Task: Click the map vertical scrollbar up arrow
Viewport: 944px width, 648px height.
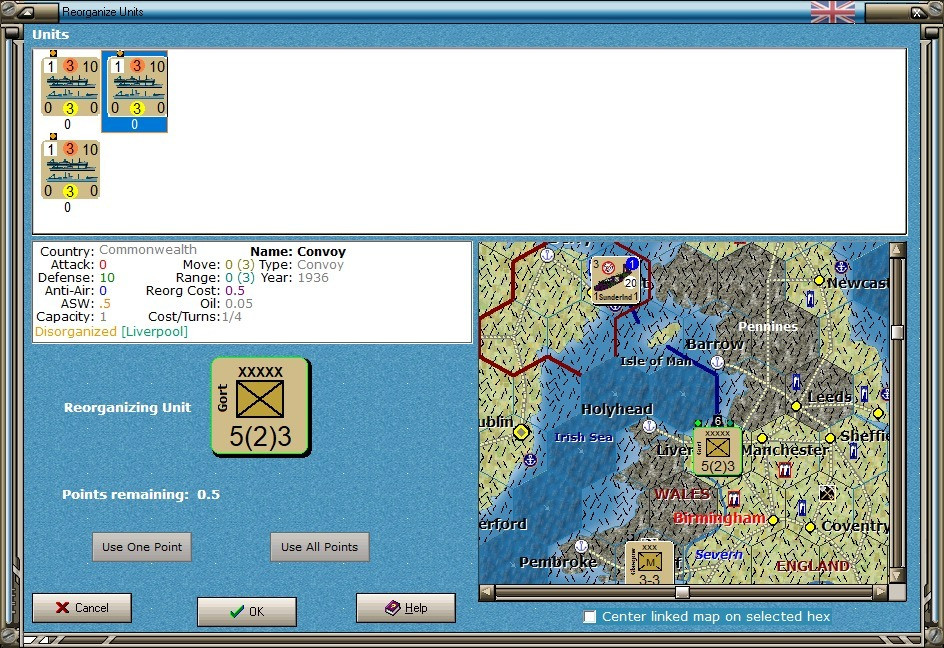Action: point(897,249)
